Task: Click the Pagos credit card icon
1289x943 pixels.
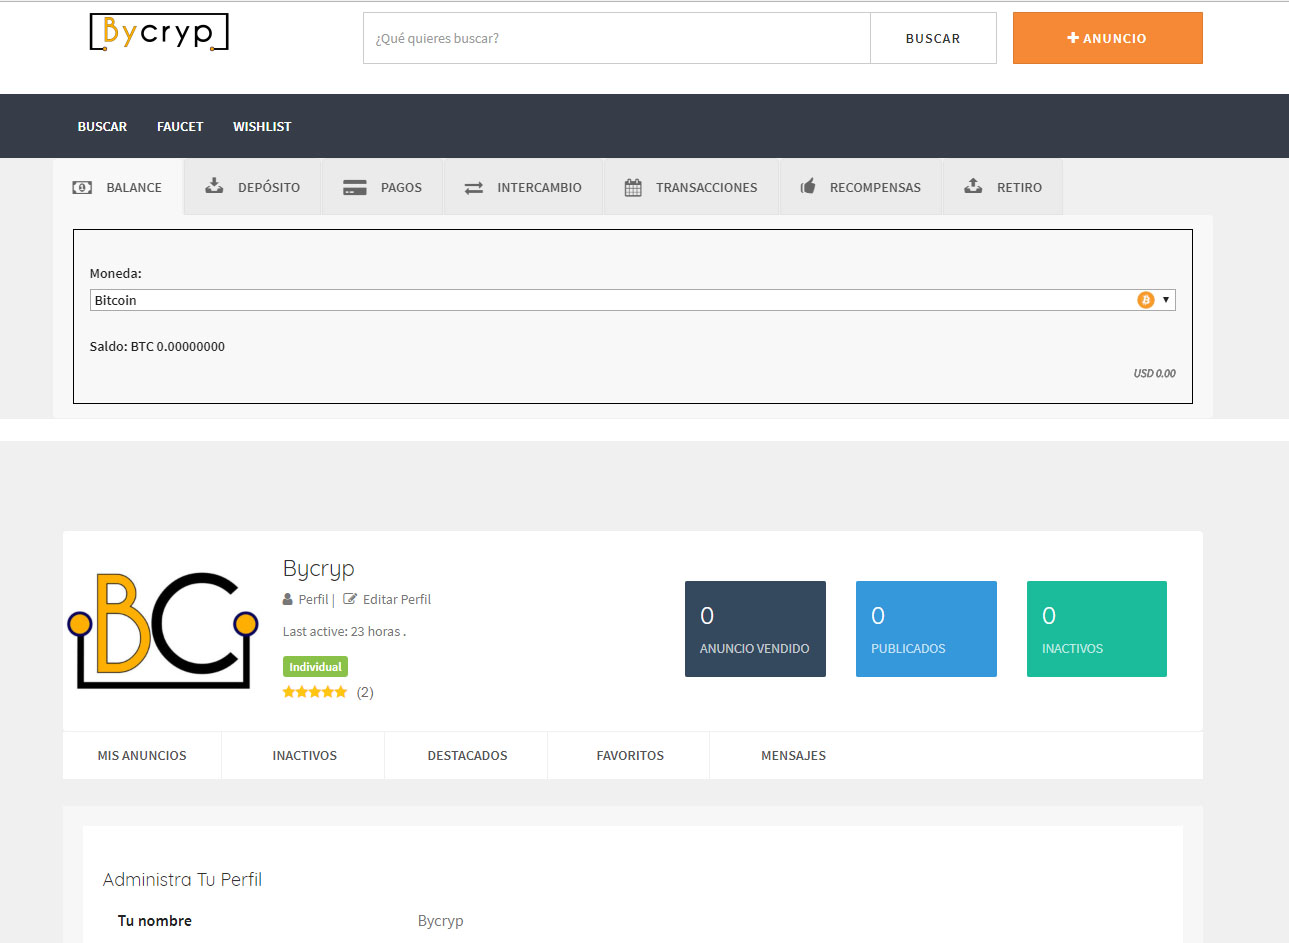Action: click(x=355, y=187)
